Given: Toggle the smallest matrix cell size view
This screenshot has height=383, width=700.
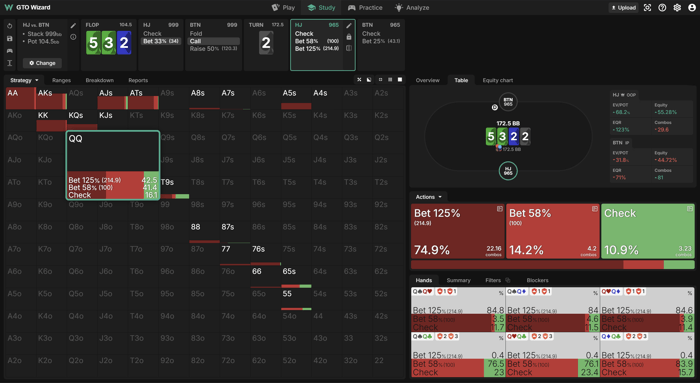Looking at the screenshot, I should 380,79.
